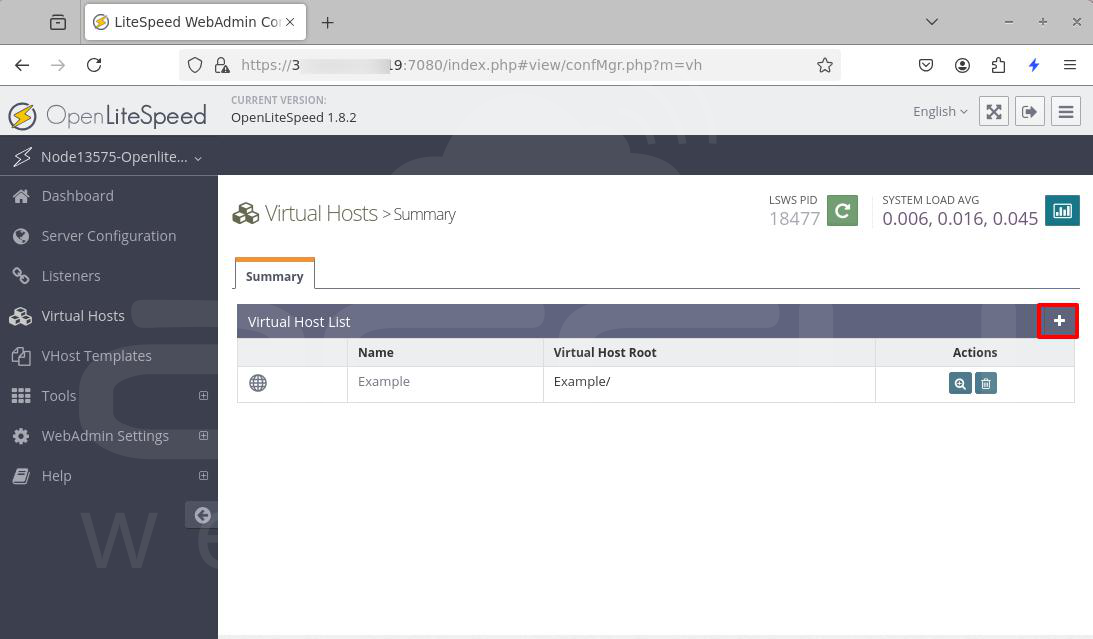Viewport: 1093px width, 639px height.
Task: Focus the browser address bar
Action: point(509,66)
